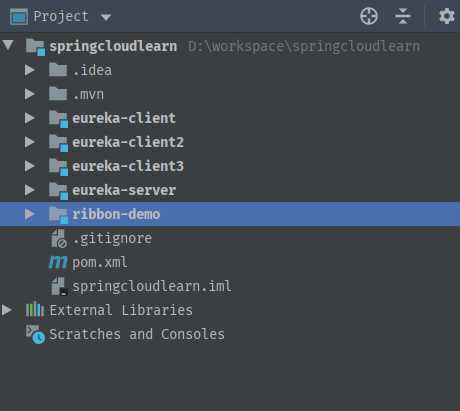Select the eureka-client3 module

click(x=128, y=166)
